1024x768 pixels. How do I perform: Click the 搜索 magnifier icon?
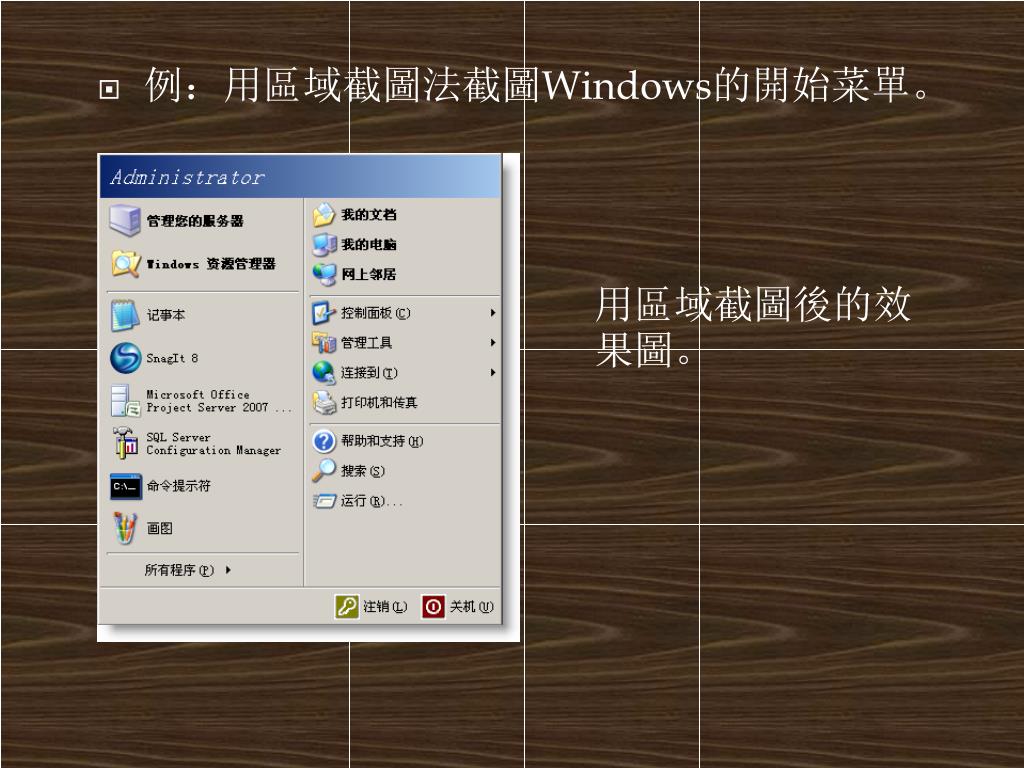click(x=324, y=470)
